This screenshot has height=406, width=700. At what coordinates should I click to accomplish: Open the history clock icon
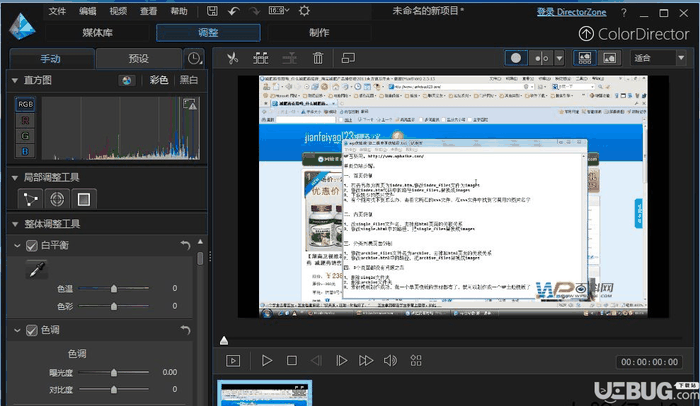(x=194, y=59)
